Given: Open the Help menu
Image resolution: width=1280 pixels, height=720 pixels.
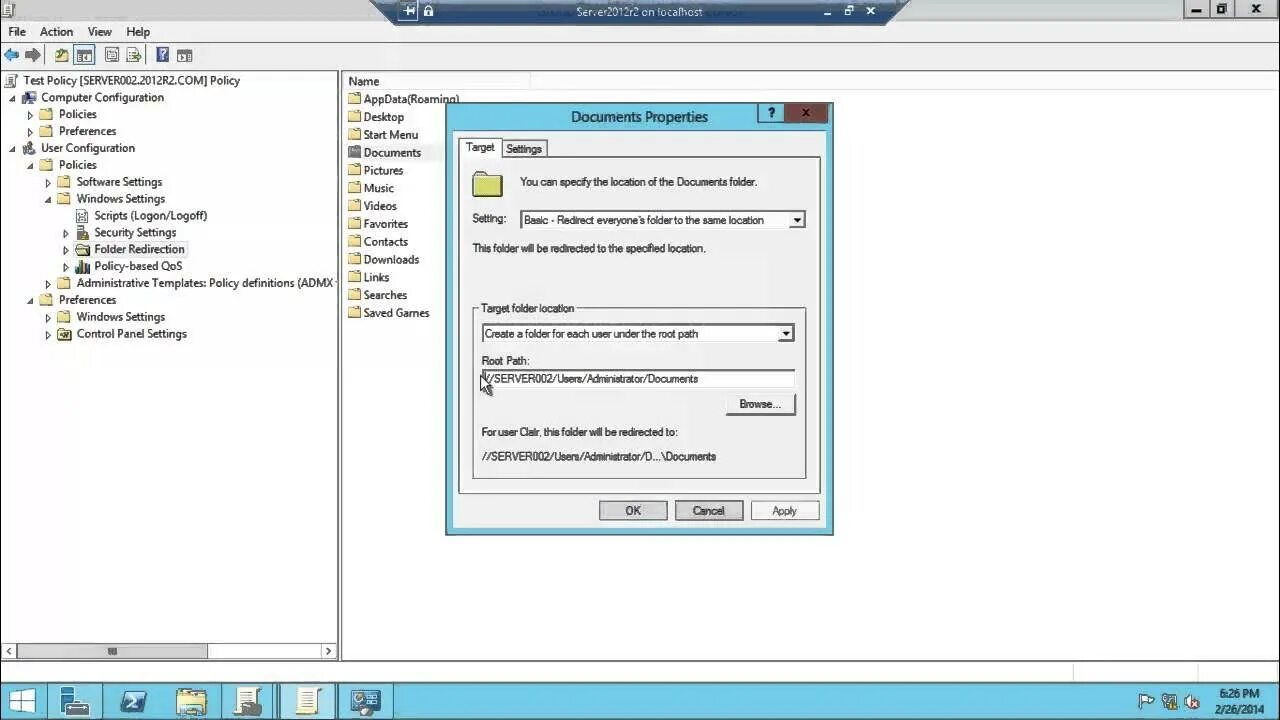Looking at the screenshot, I should click(x=138, y=32).
